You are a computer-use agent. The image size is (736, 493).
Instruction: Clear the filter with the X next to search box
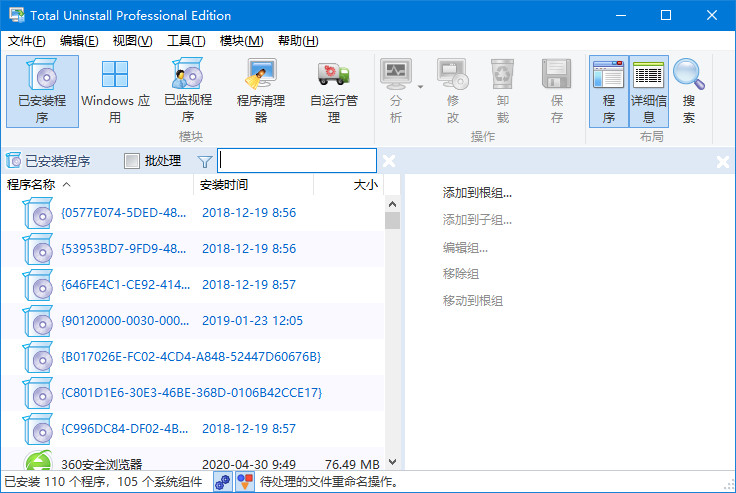(x=389, y=161)
